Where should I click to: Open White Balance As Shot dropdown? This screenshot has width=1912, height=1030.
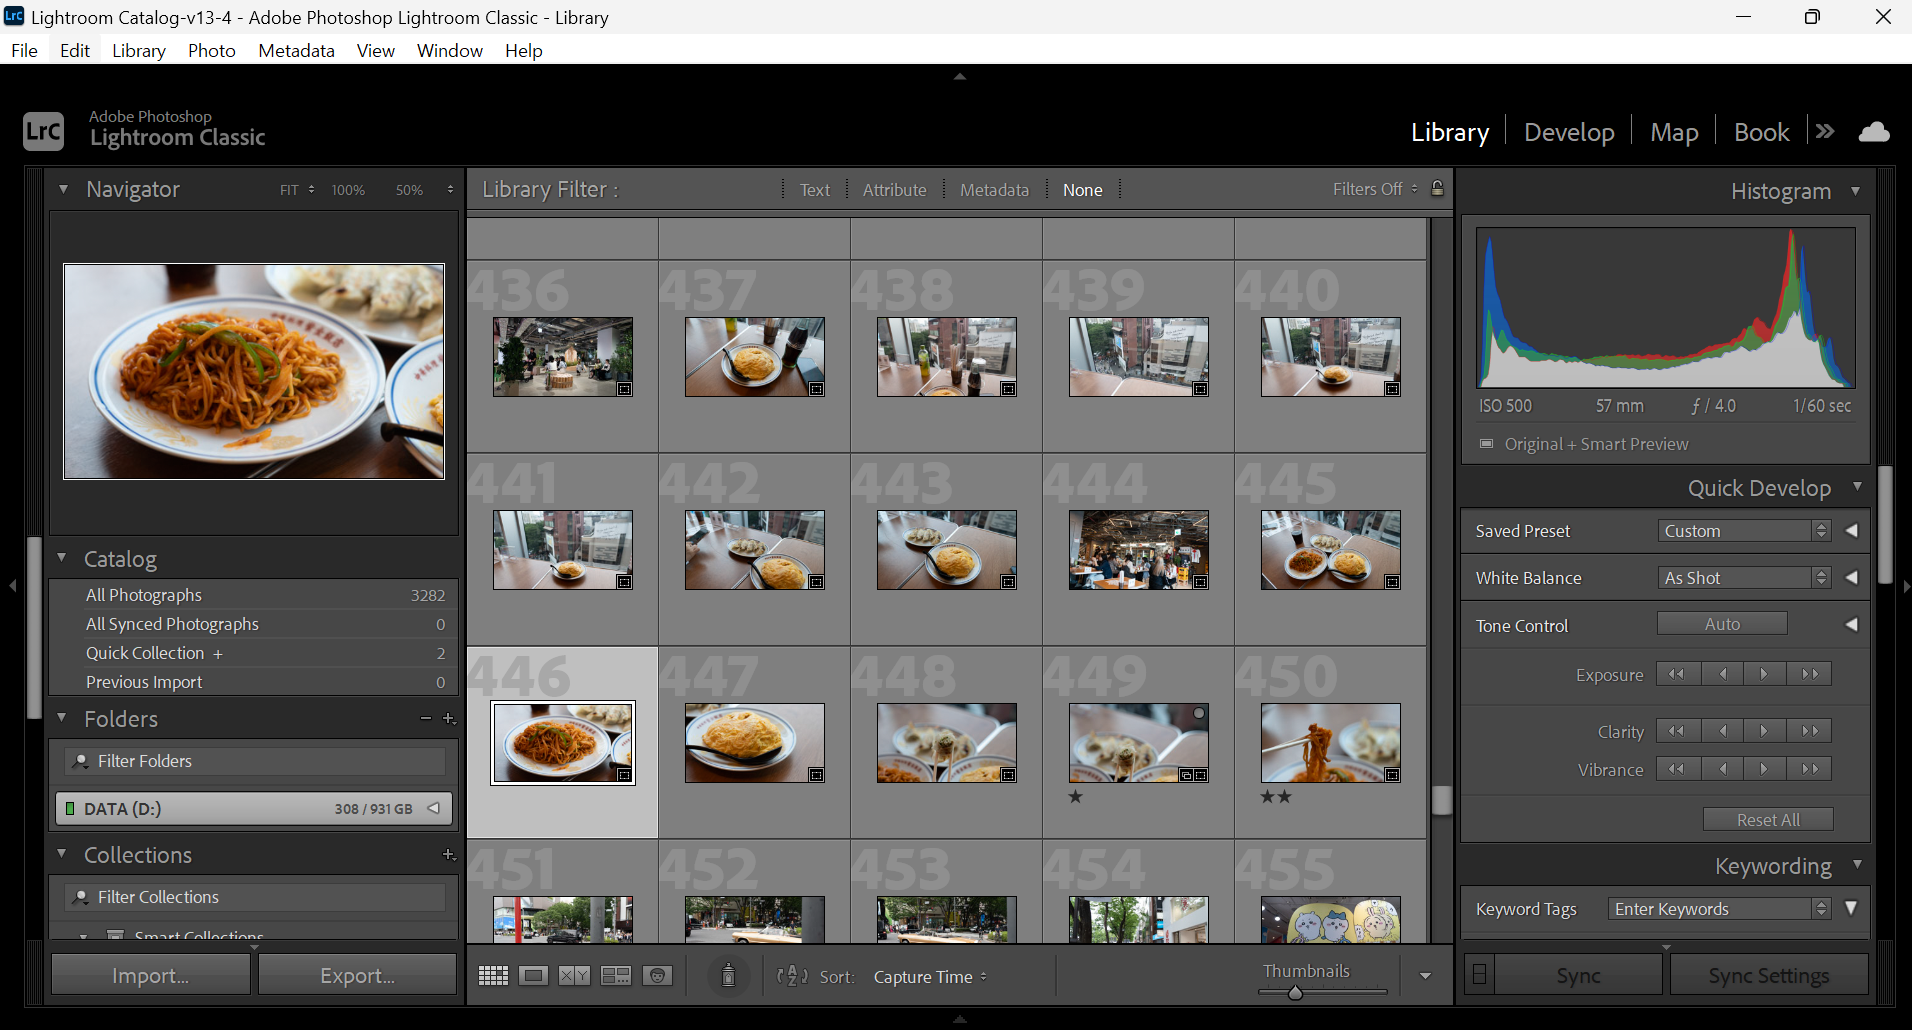pyautogui.click(x=1744, y=578)
